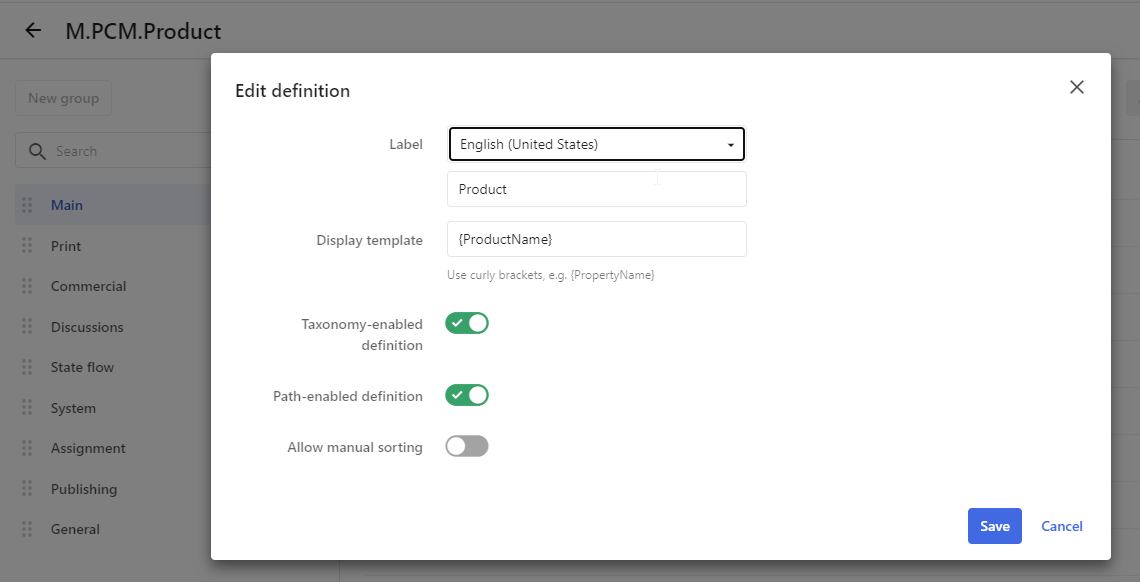Click the drag handle beside the Main group
1140x582 pixels.
coord(27,205)
